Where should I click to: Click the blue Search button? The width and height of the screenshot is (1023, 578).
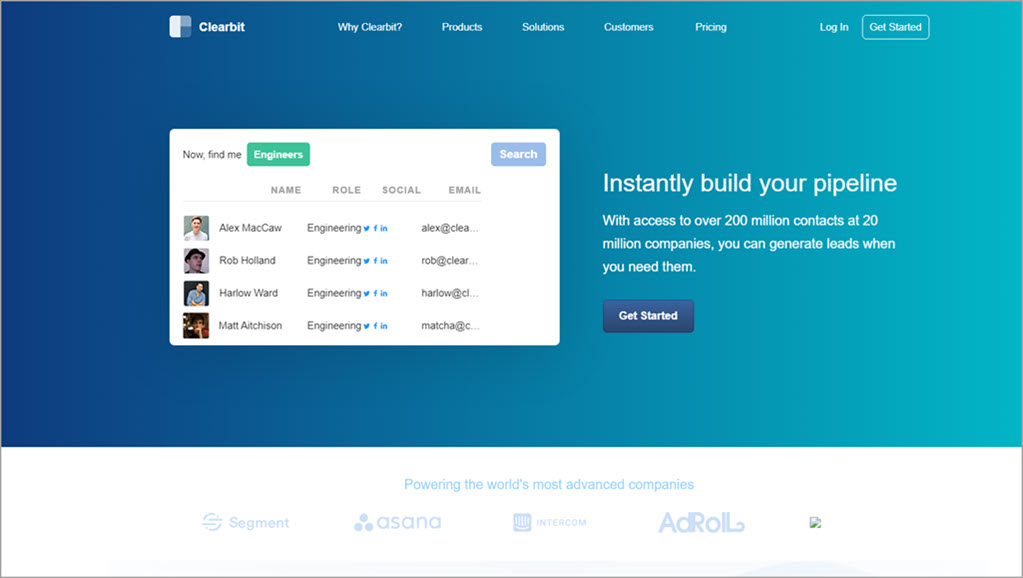(x=518, y=154)
